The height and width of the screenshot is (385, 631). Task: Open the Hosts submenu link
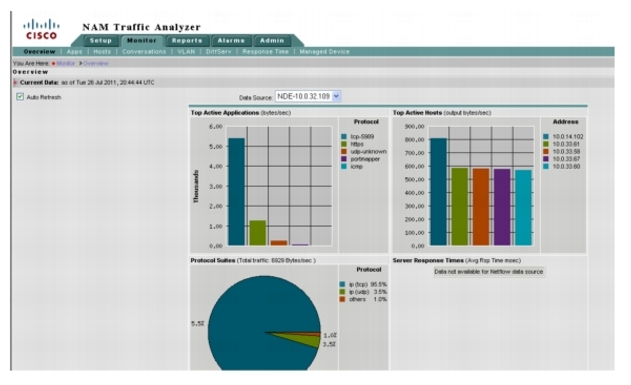pos(102,52)
